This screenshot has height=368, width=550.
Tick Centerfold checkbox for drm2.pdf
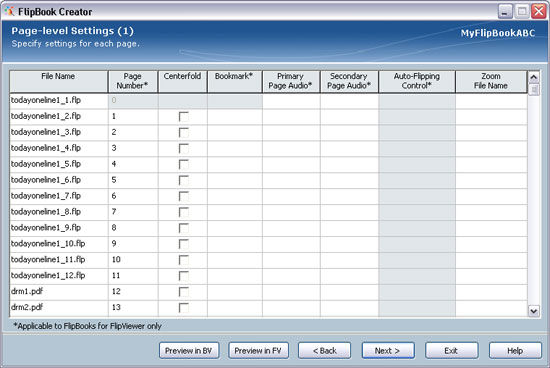(183, 308)
